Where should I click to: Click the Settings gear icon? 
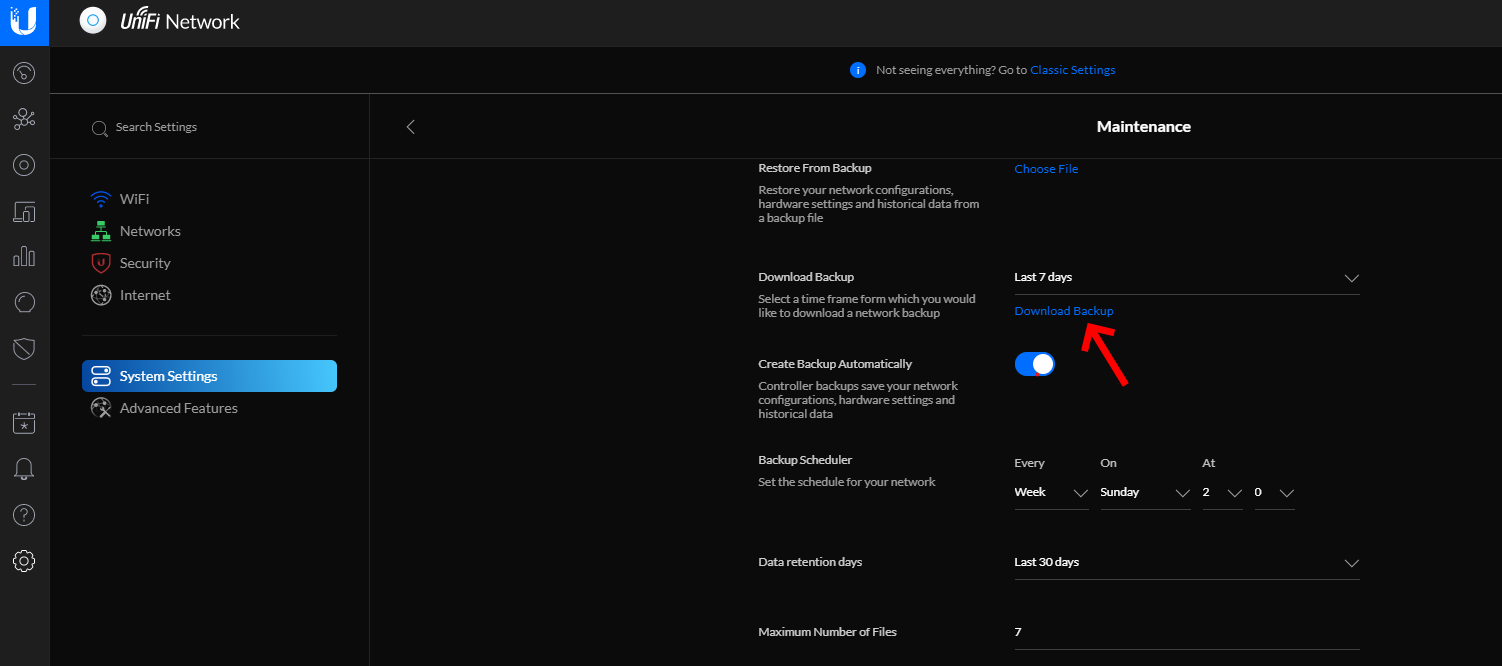[x=24, y=561]
